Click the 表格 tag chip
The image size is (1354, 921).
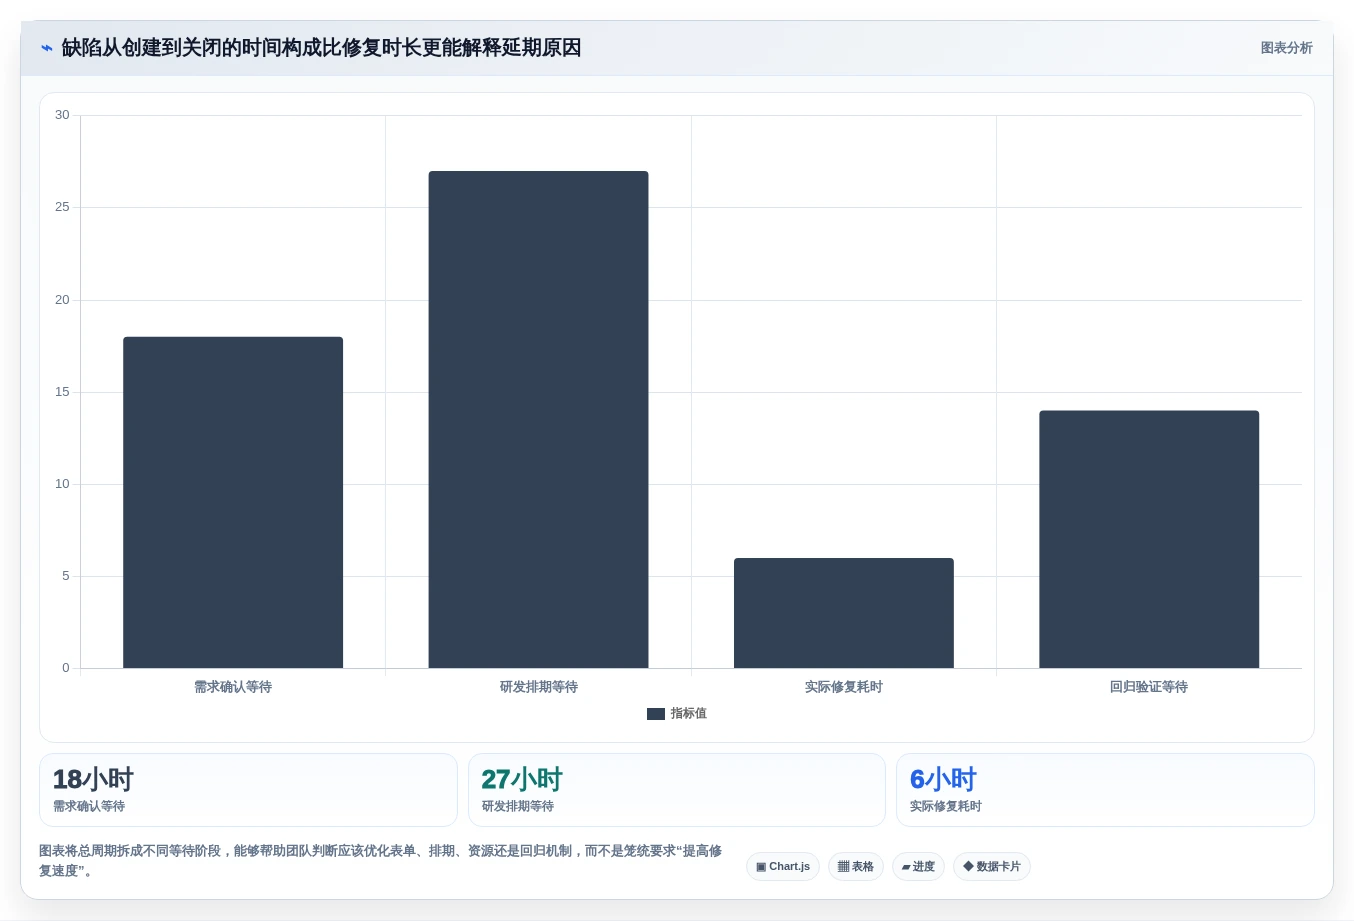856,866
